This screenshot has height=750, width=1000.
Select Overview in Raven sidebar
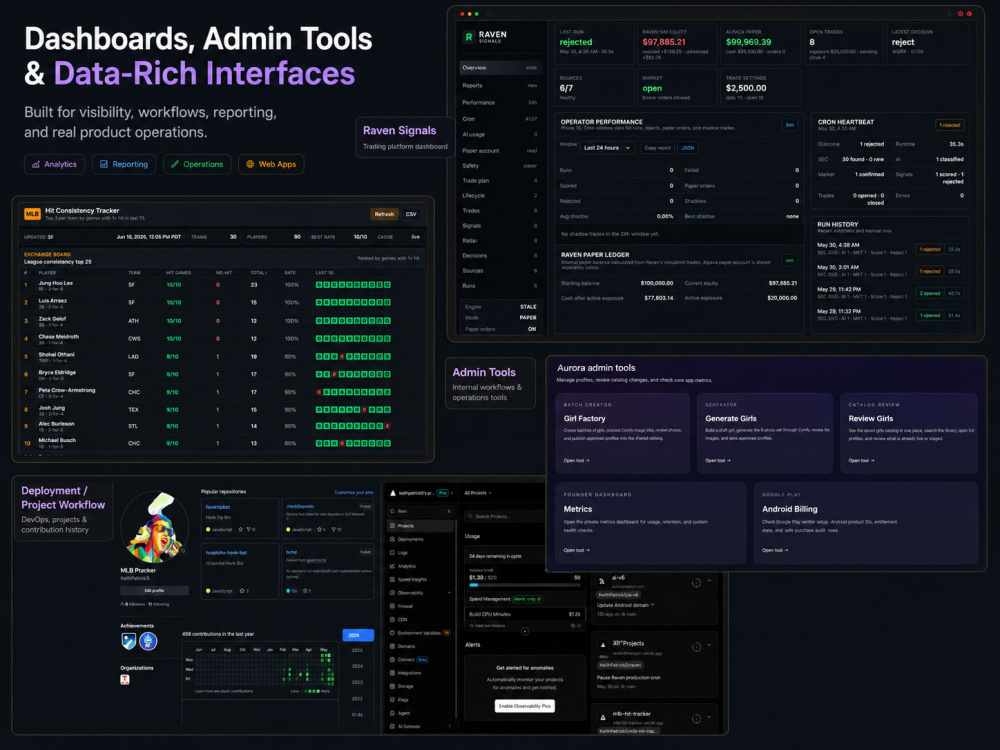click(500, 68)
